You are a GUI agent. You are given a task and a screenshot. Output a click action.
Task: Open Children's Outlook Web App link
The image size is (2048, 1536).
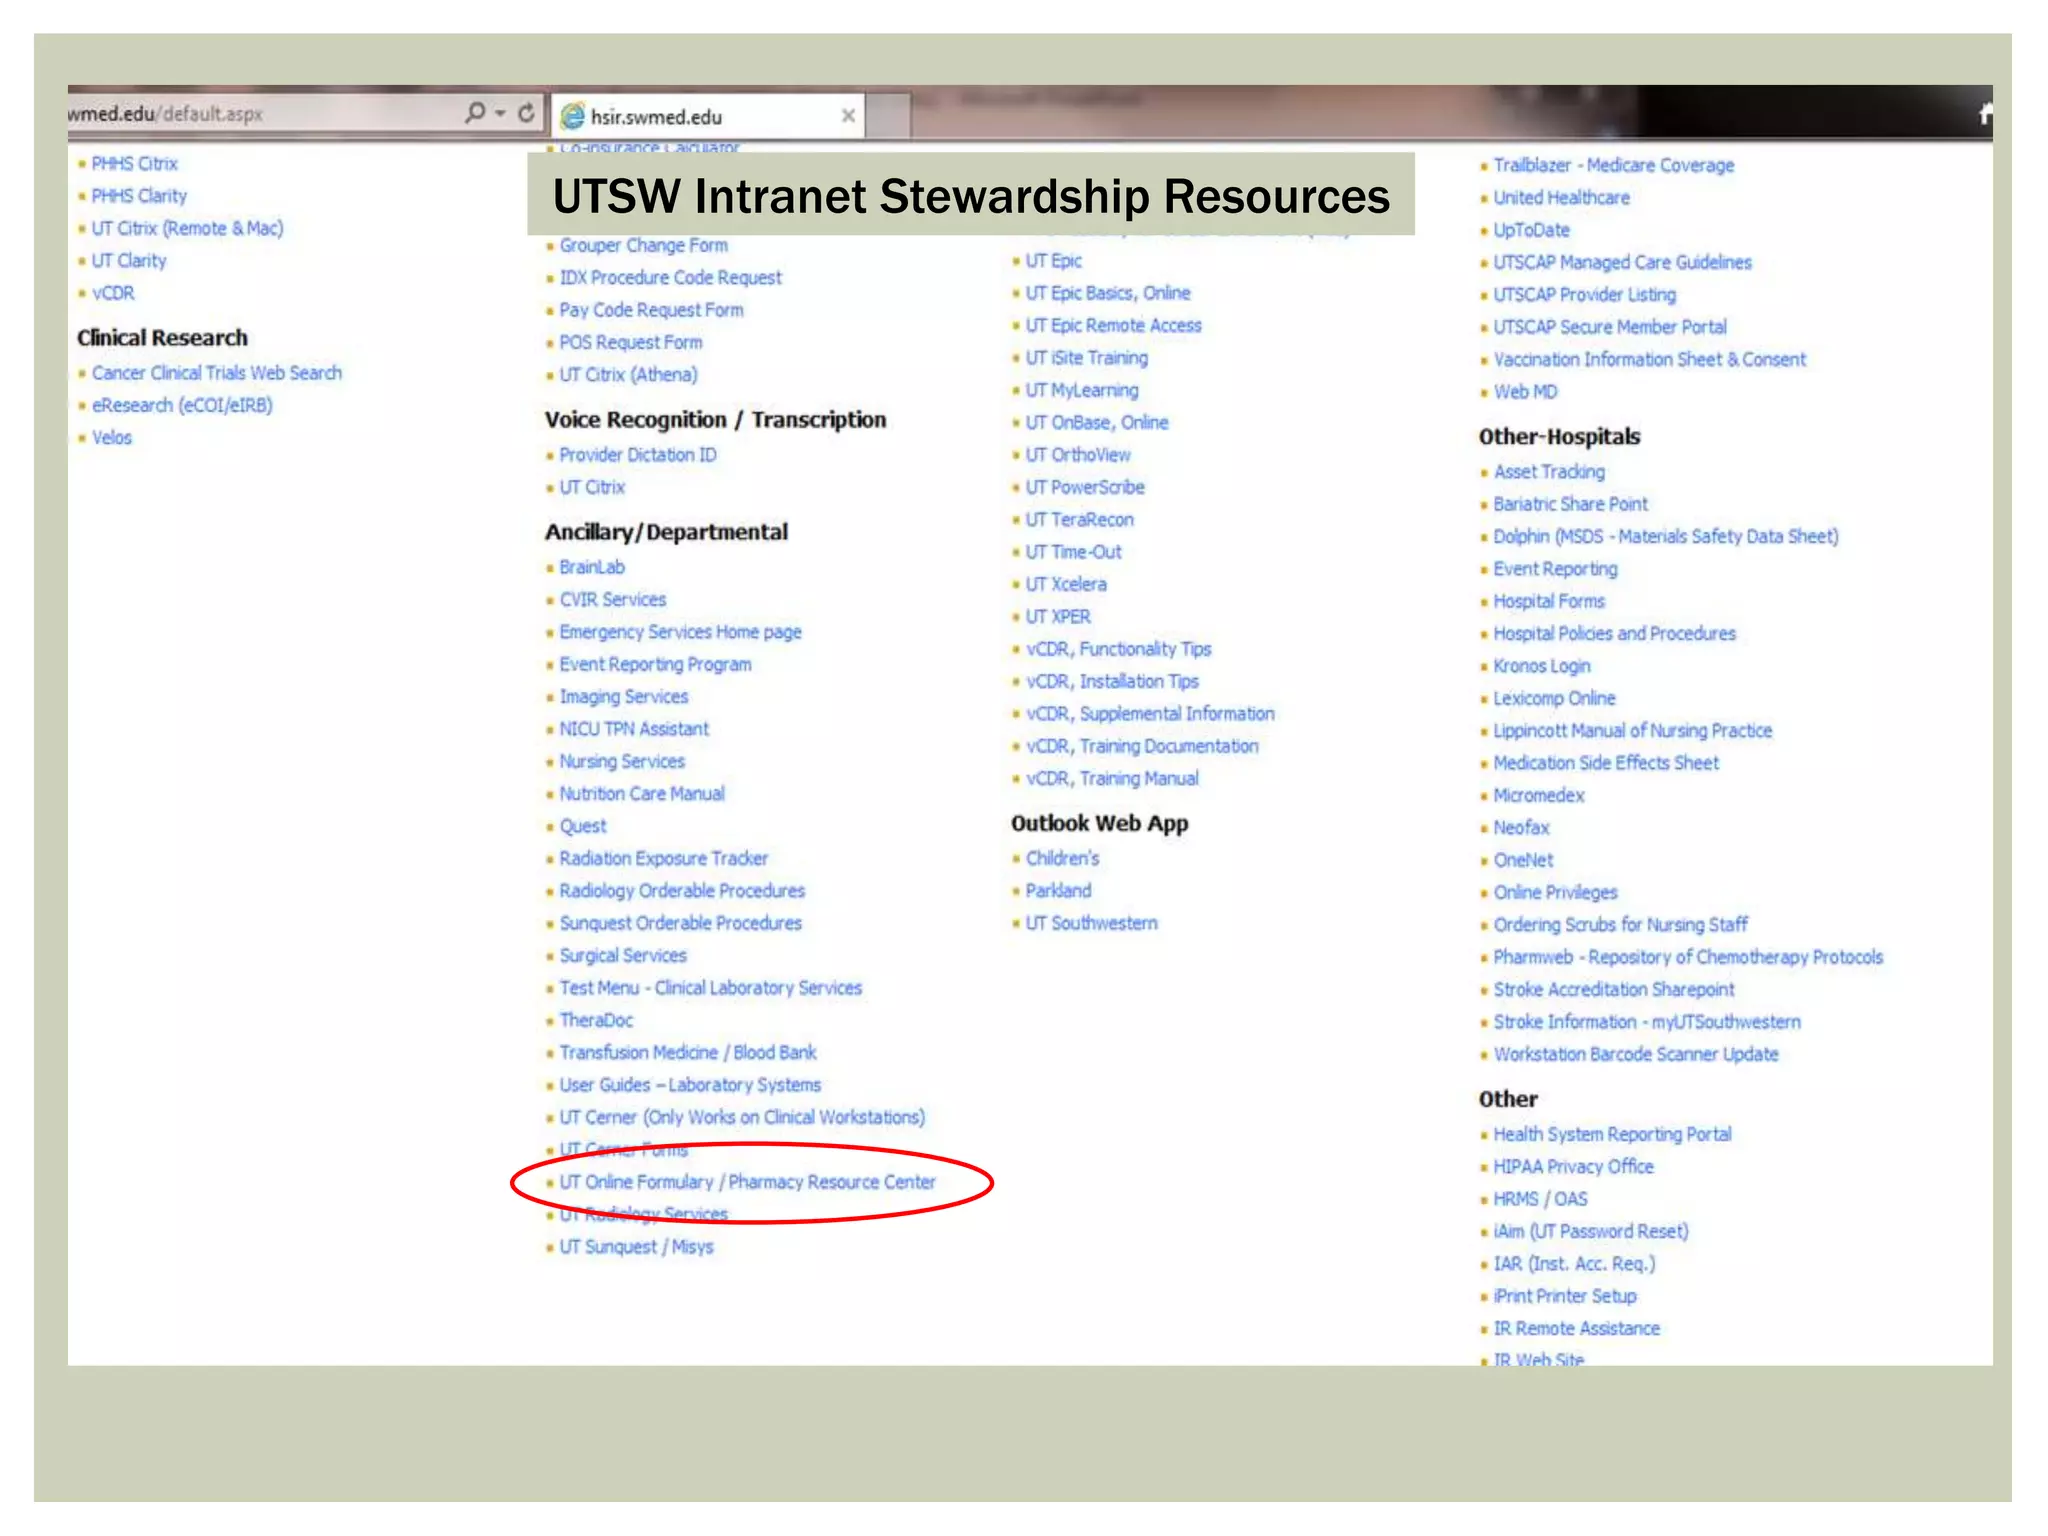(x=1062, y=858)
